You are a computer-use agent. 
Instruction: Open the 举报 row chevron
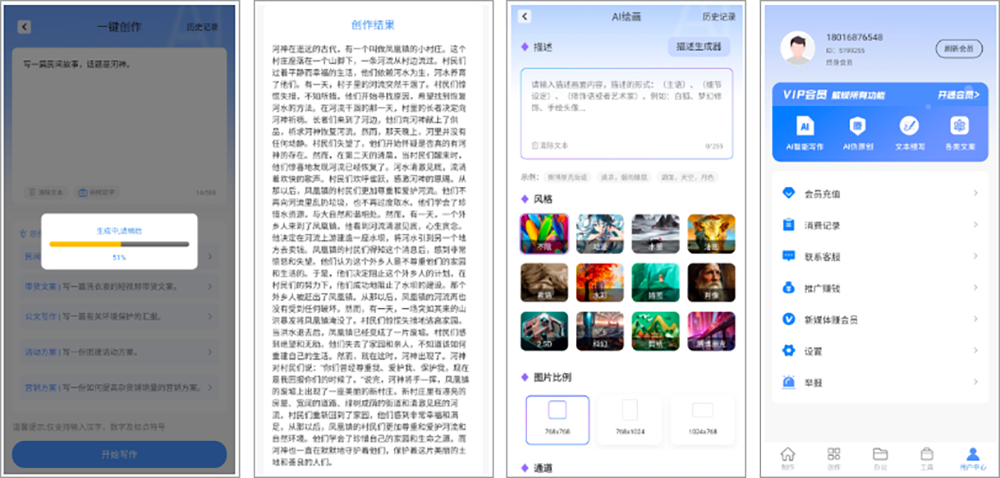[x=975, y=382]
